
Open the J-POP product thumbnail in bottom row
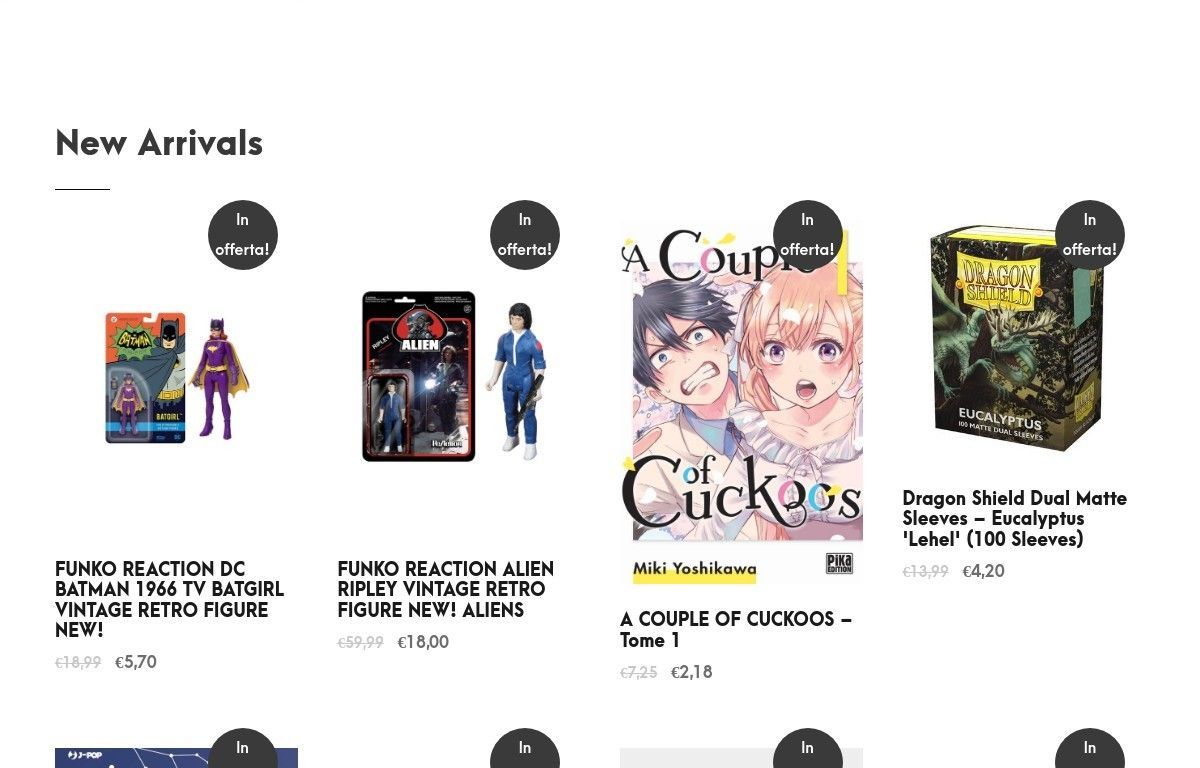(176, 758)
